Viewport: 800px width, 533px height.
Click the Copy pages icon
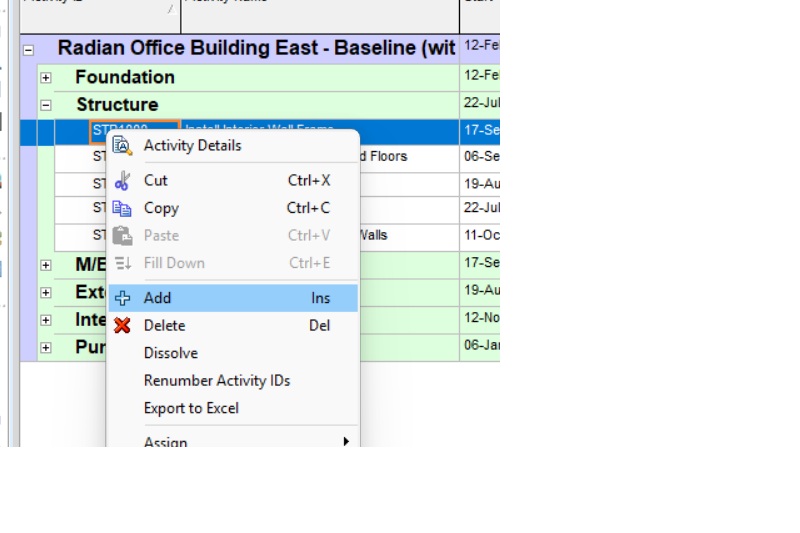click(x=123, y=209)
